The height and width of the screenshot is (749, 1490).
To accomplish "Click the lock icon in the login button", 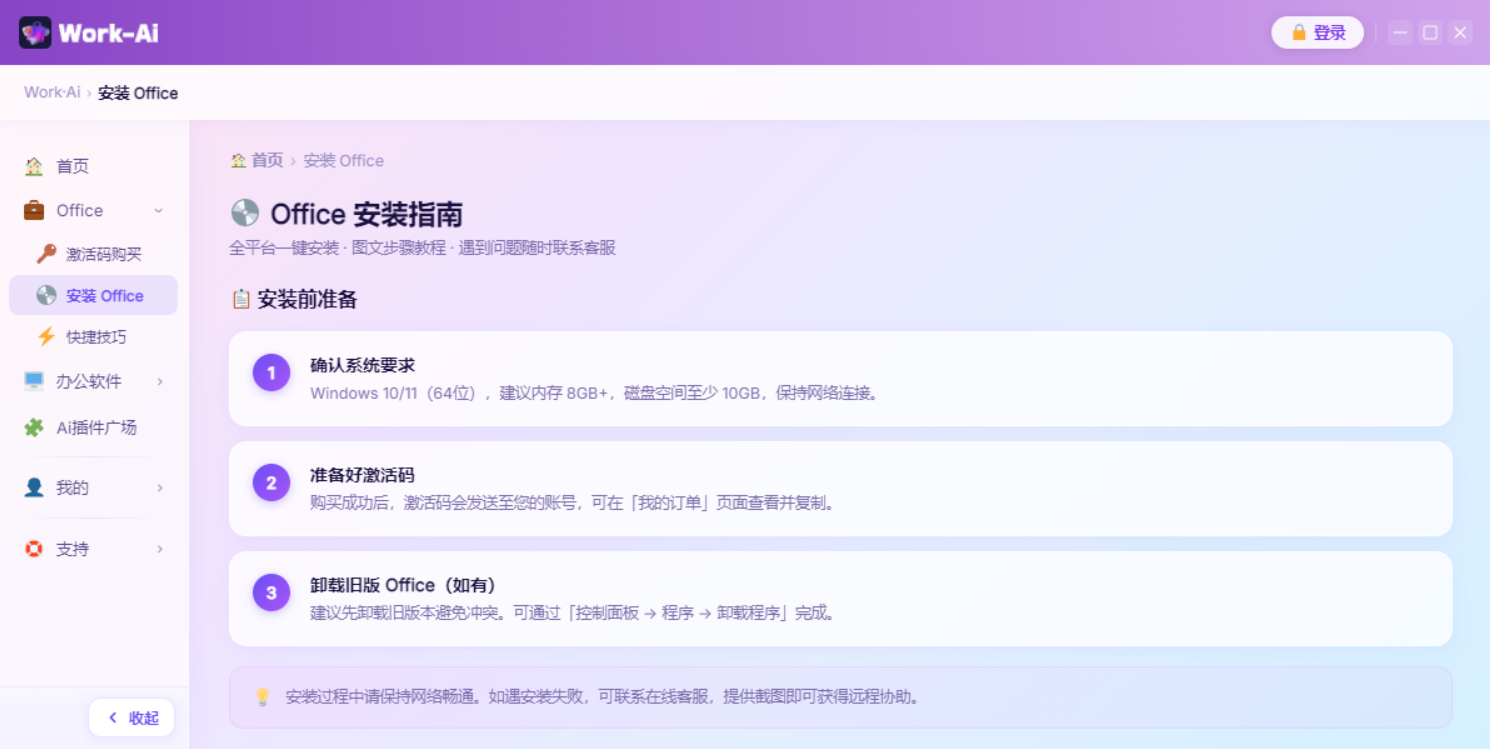I will coord(1299,33).
